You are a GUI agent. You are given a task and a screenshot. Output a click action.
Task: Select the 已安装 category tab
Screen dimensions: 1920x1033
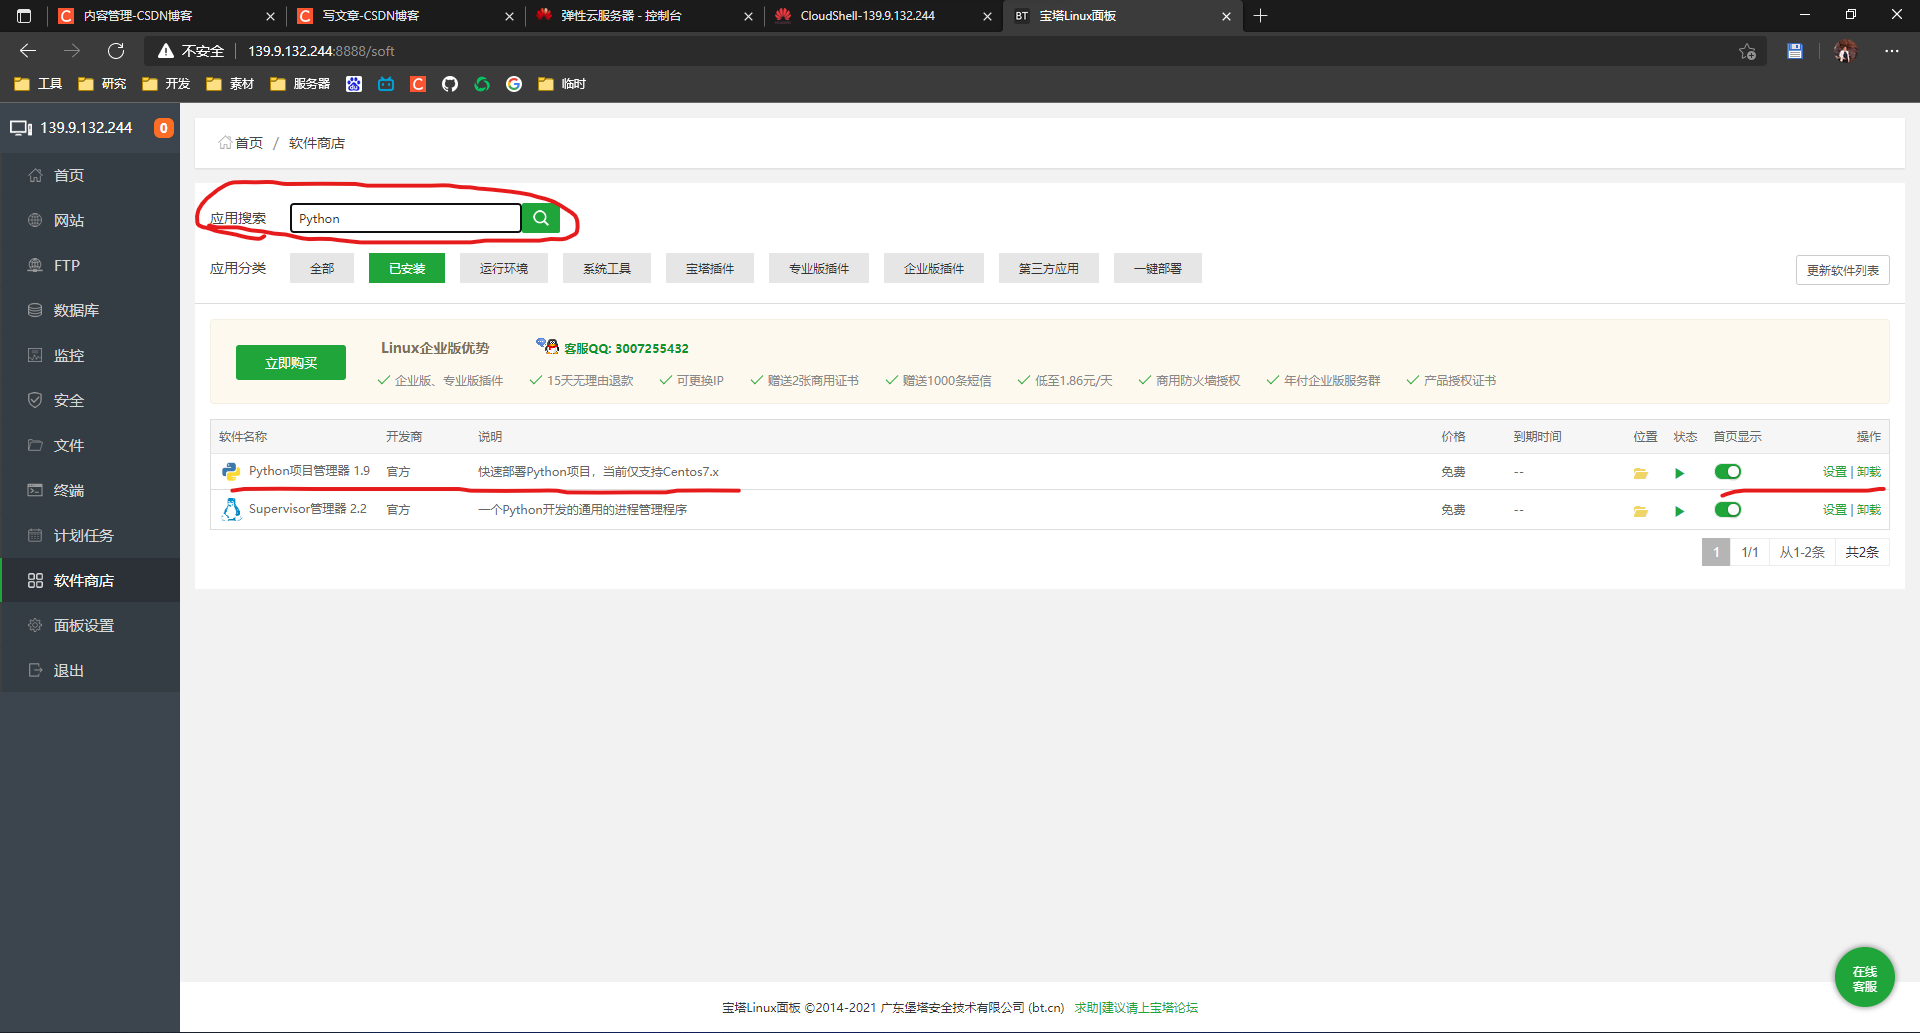pyautogui.click(x=407, y=268)
